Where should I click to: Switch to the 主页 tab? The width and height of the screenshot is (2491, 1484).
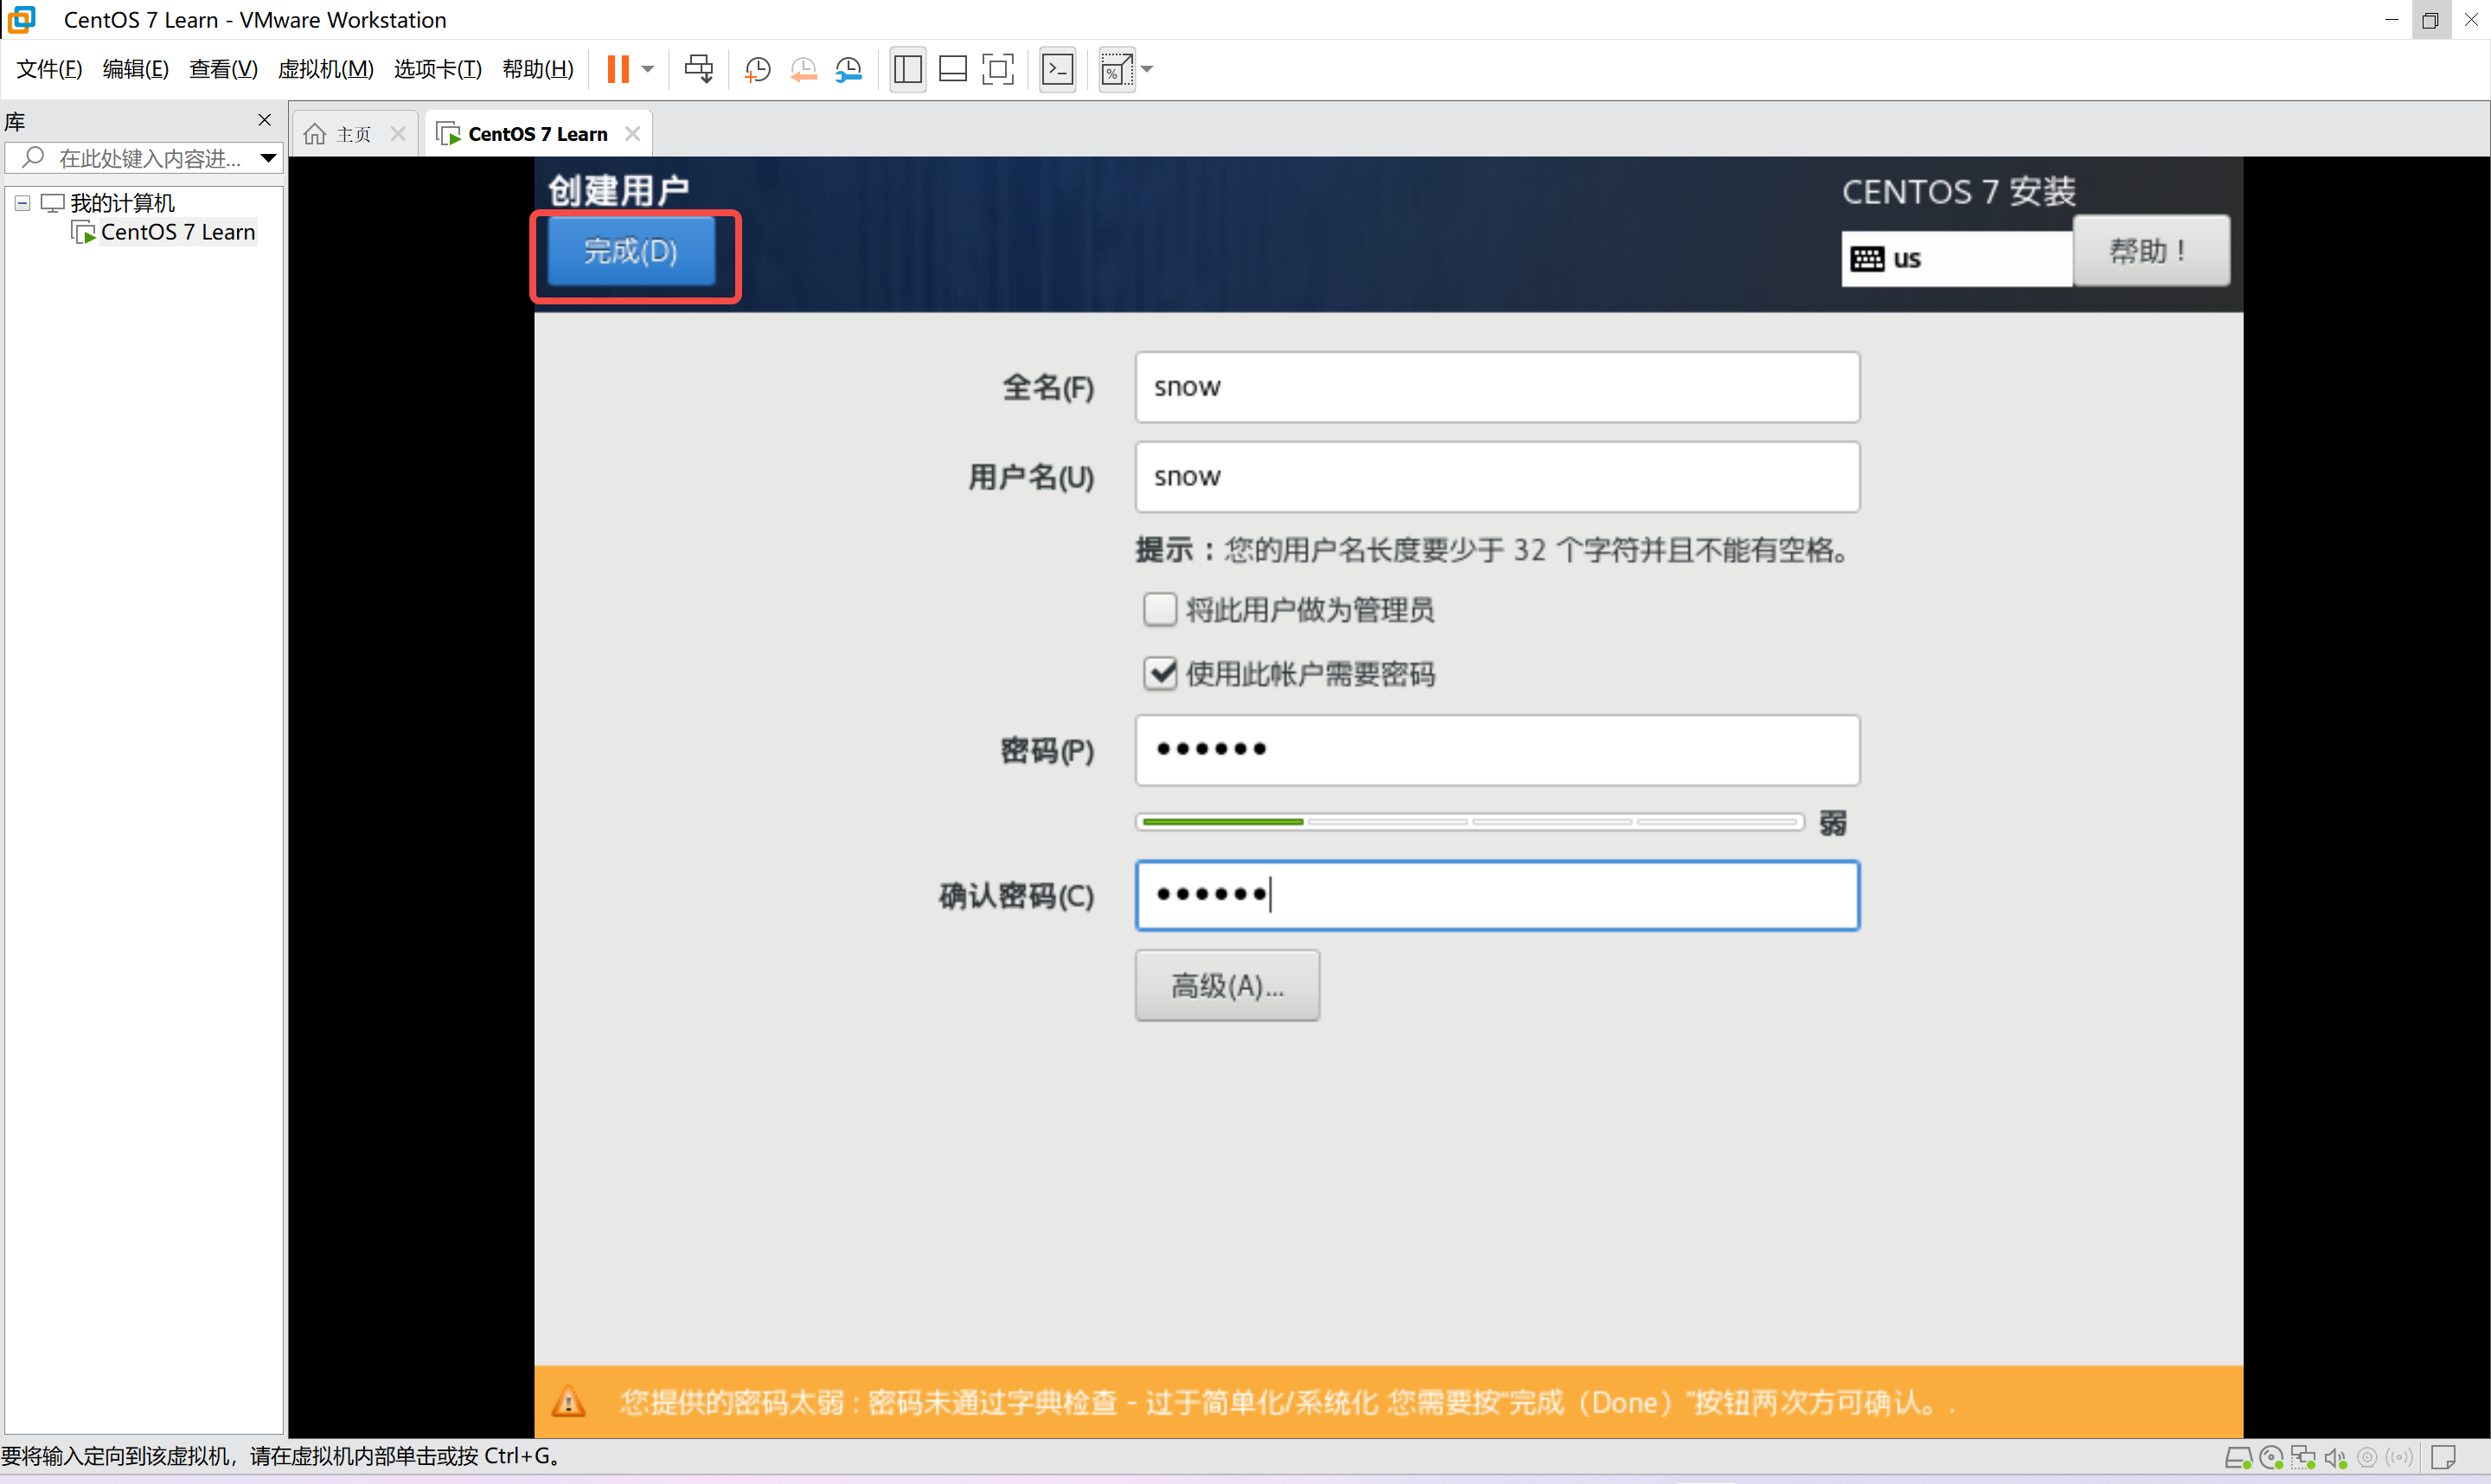point(353,134)
